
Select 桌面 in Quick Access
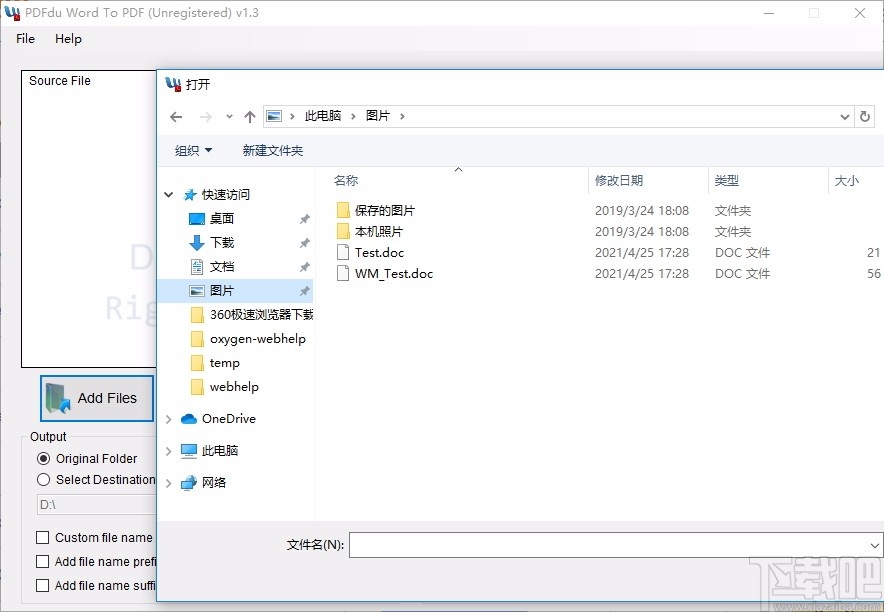220,218
